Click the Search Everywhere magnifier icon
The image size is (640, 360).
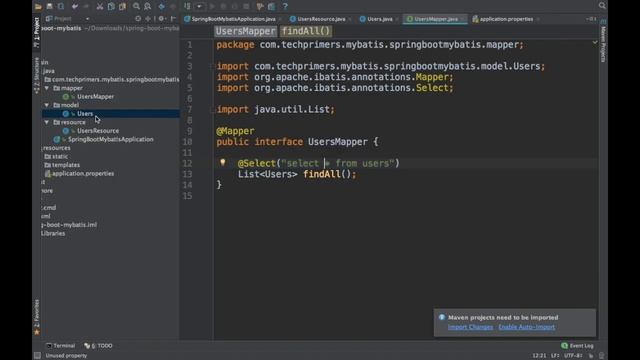(x=602, y=5)
